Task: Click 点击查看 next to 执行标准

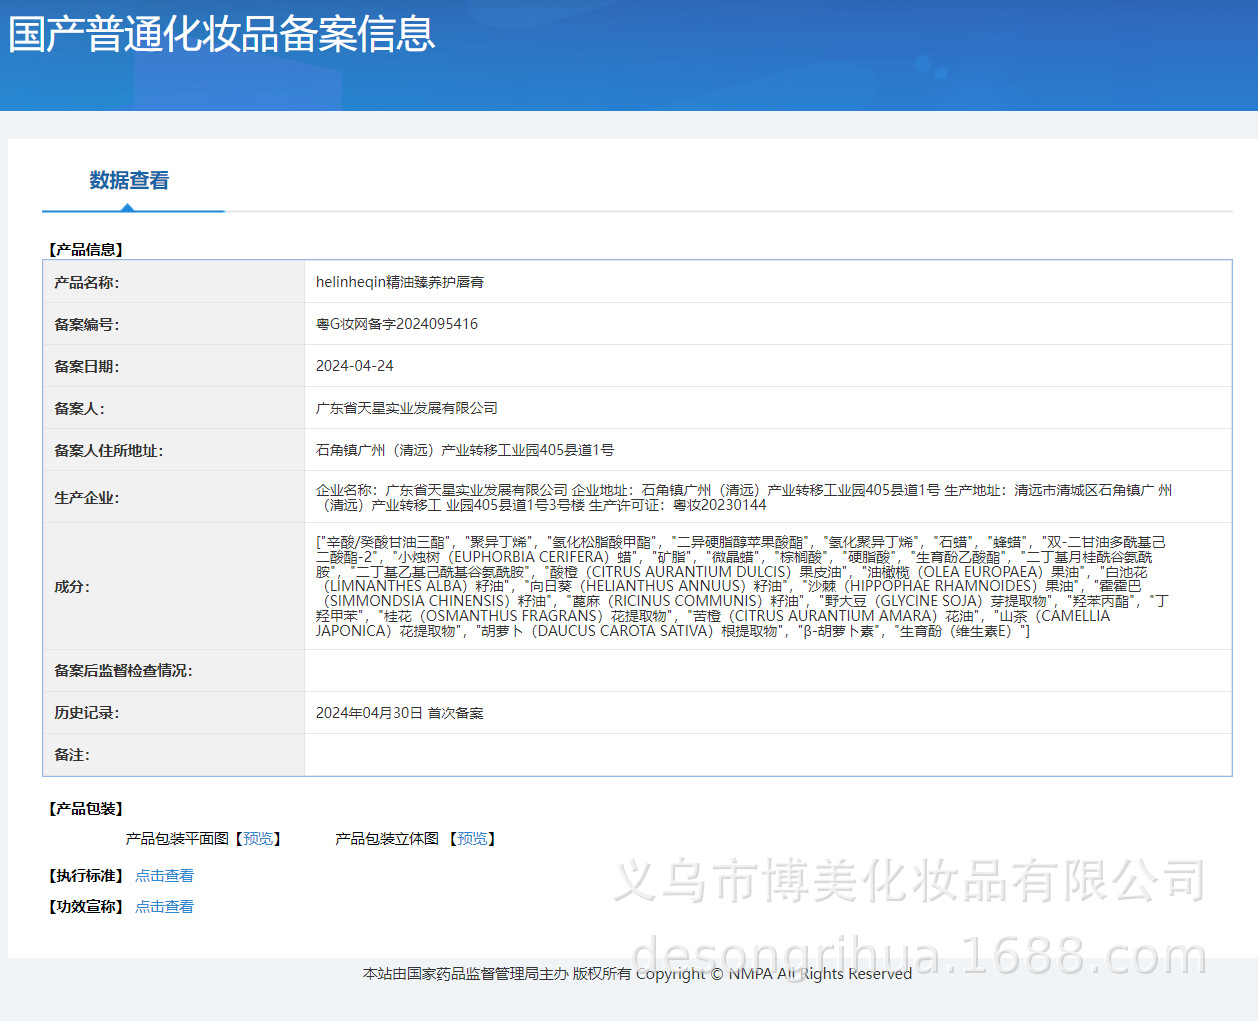Action: point(164,876)
